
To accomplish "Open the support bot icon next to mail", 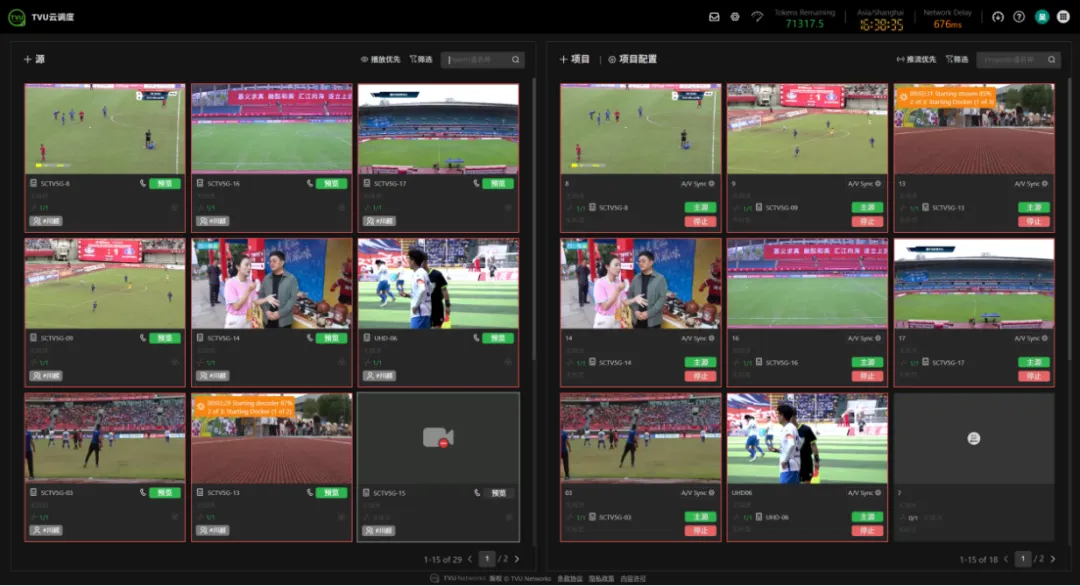I will [x=735, y=17].
